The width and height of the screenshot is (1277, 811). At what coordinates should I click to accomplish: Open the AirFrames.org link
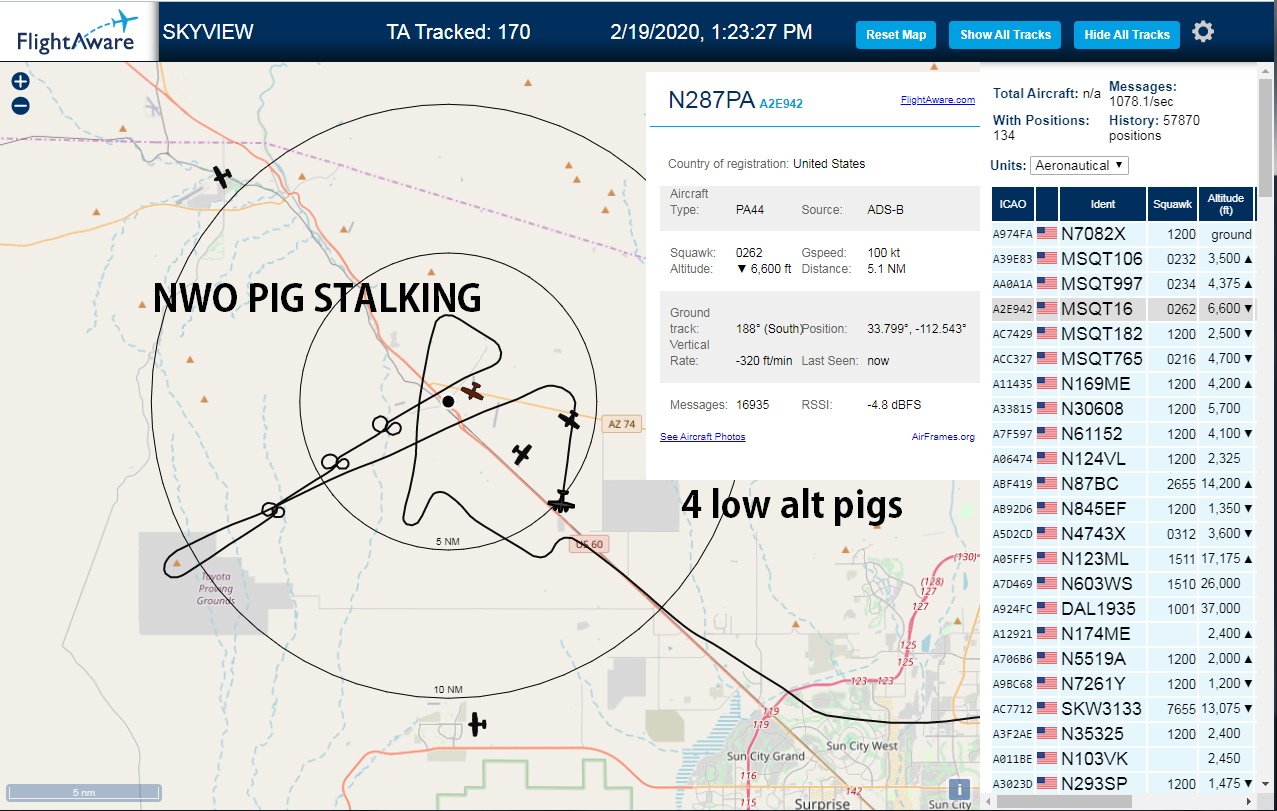click(x=943, y=437)
